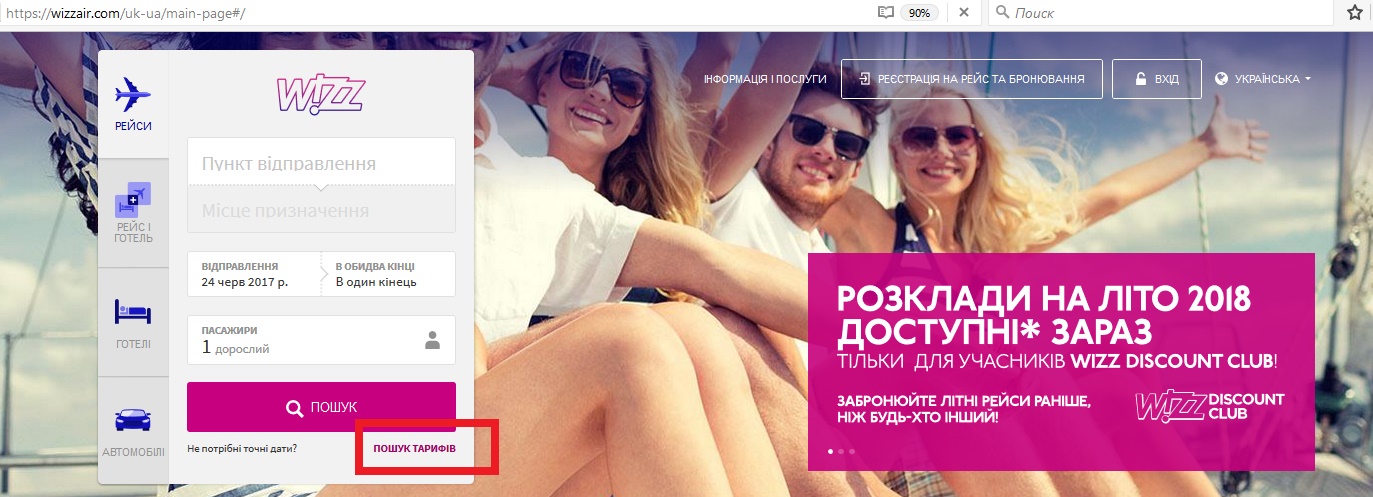Click the passenger person icon
The width and height of the screenshot is (1373, 497).
coord(432,340)
